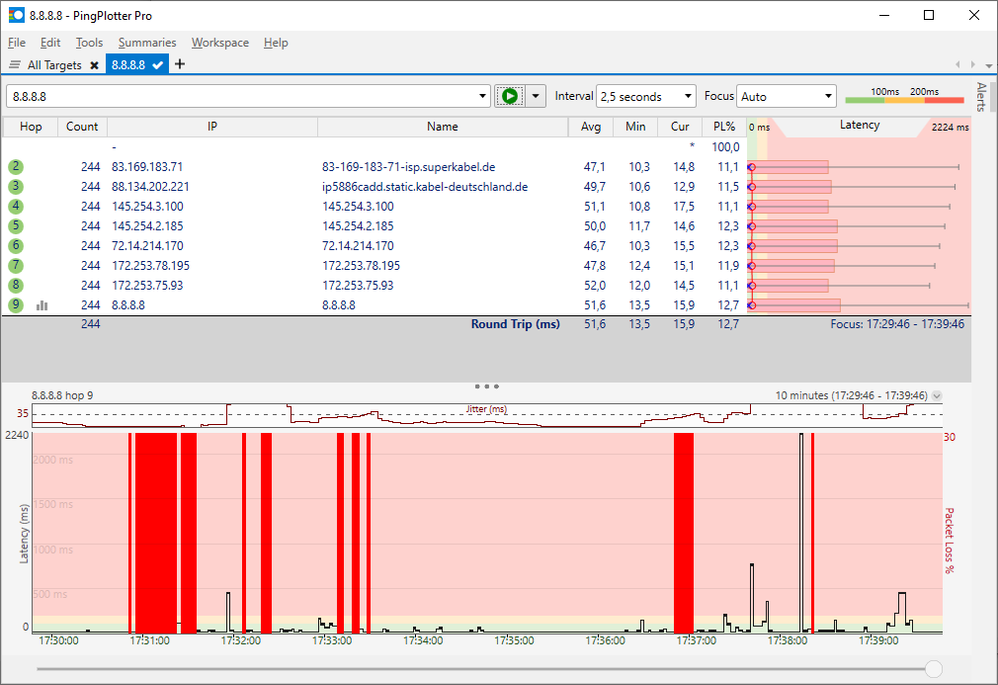Screen dimensions: 998x685
Task: Open the Alerts side panel
Action: click(x=981, y=96)
